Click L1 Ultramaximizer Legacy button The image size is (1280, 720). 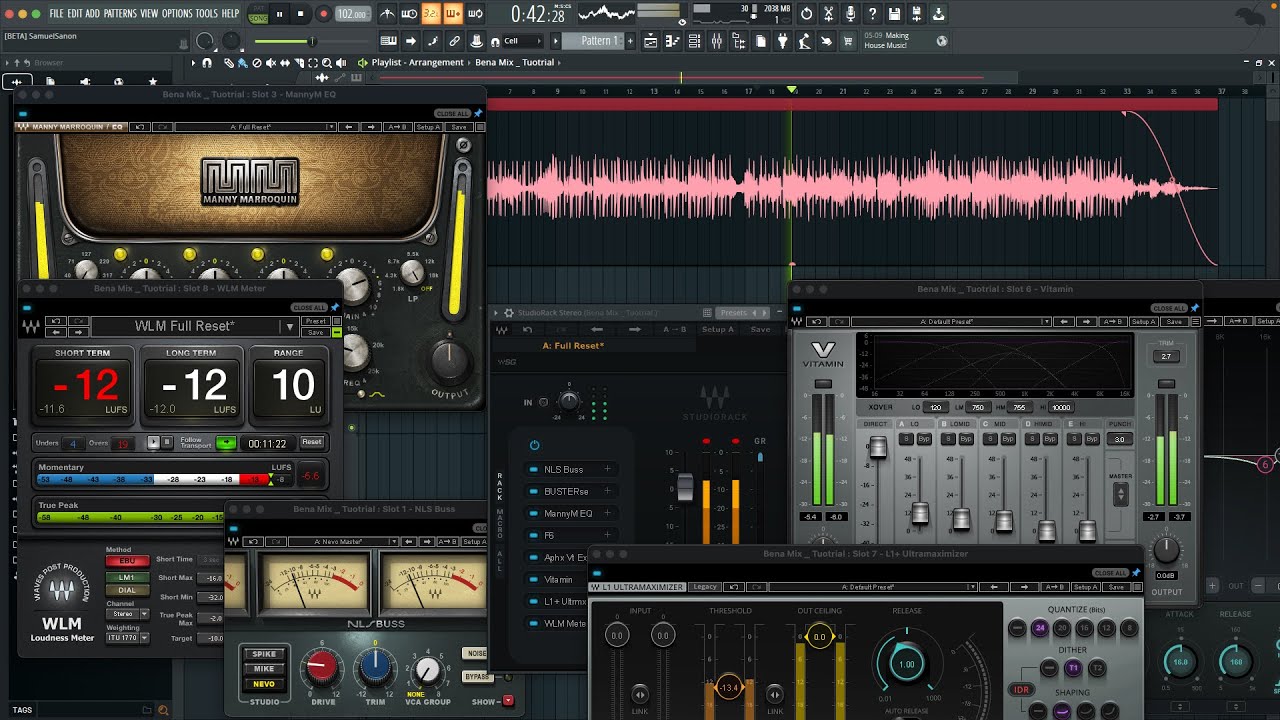705,587
